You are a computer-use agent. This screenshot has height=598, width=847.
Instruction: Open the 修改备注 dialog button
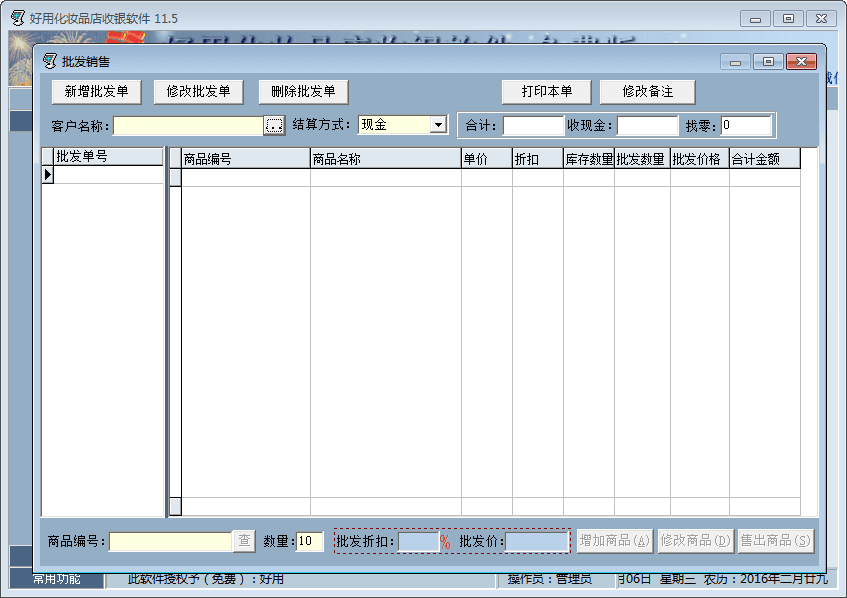point(647,92)
